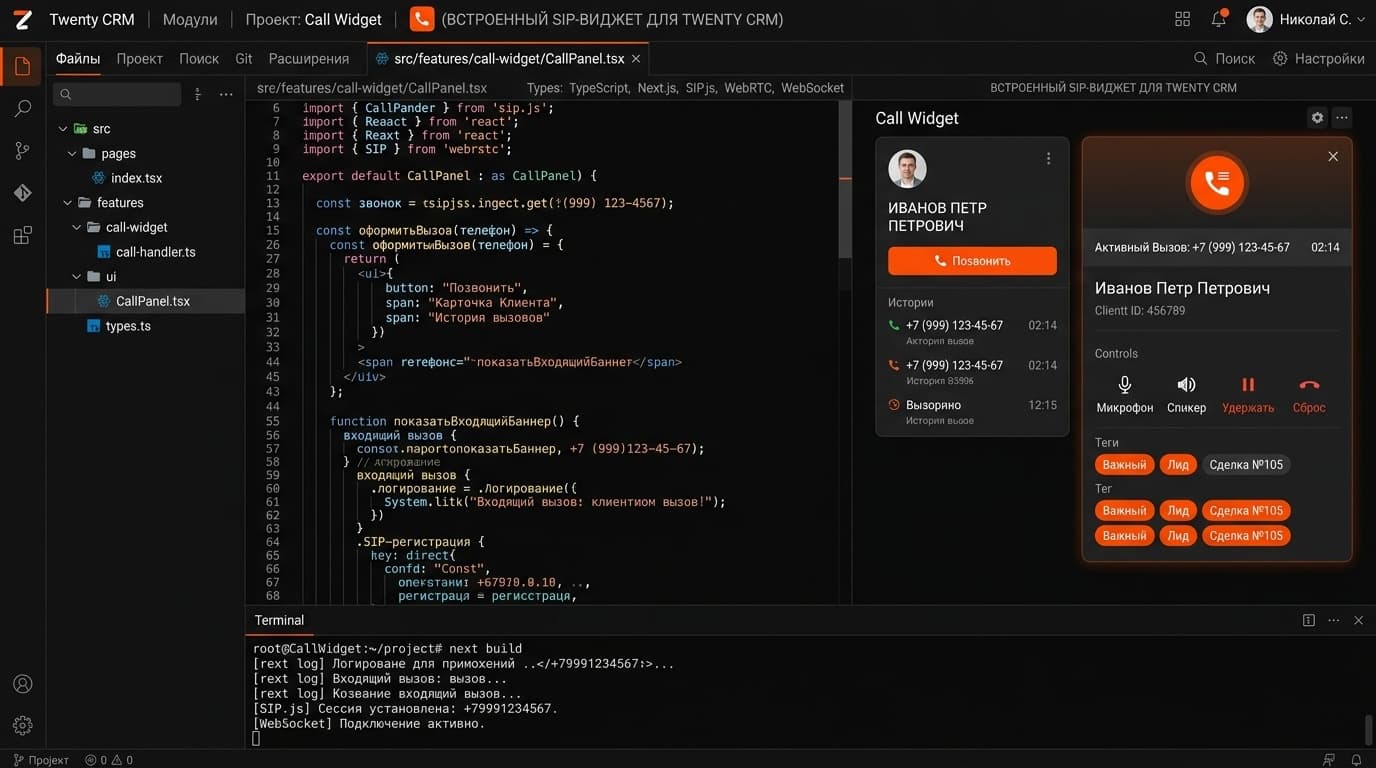Open the Расширения tab
1376x768 pixels.
309,59
